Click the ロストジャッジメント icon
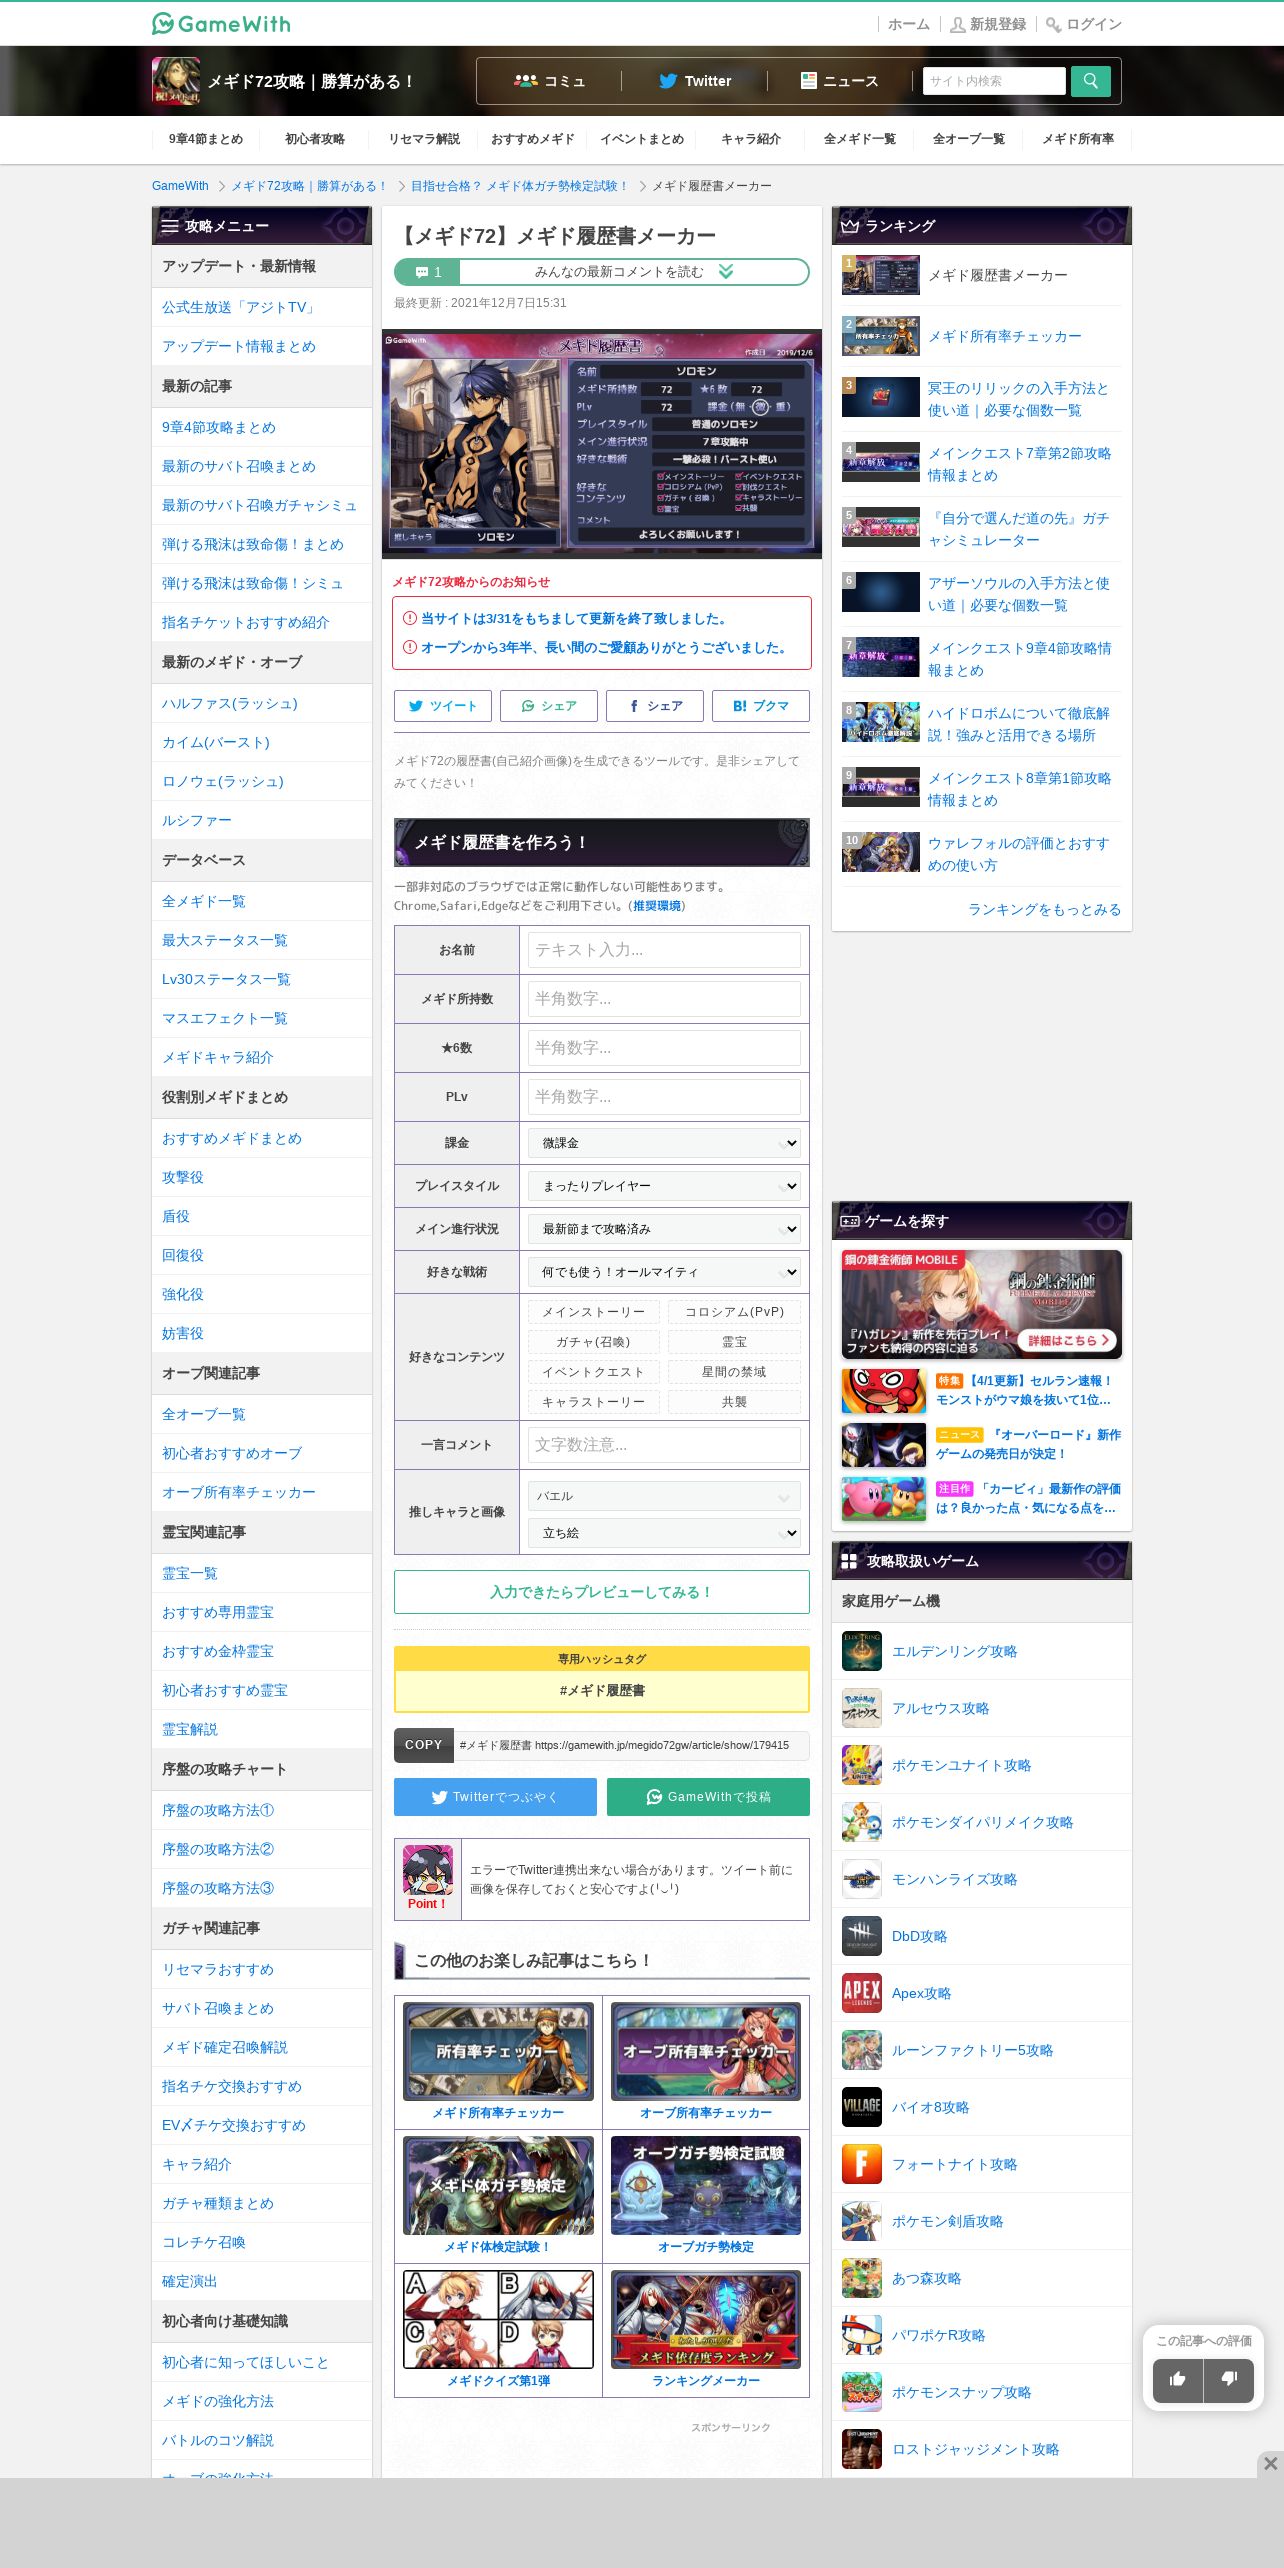The height and width of the screenshot is (2568, 1284). click(x=862, y=2449)
